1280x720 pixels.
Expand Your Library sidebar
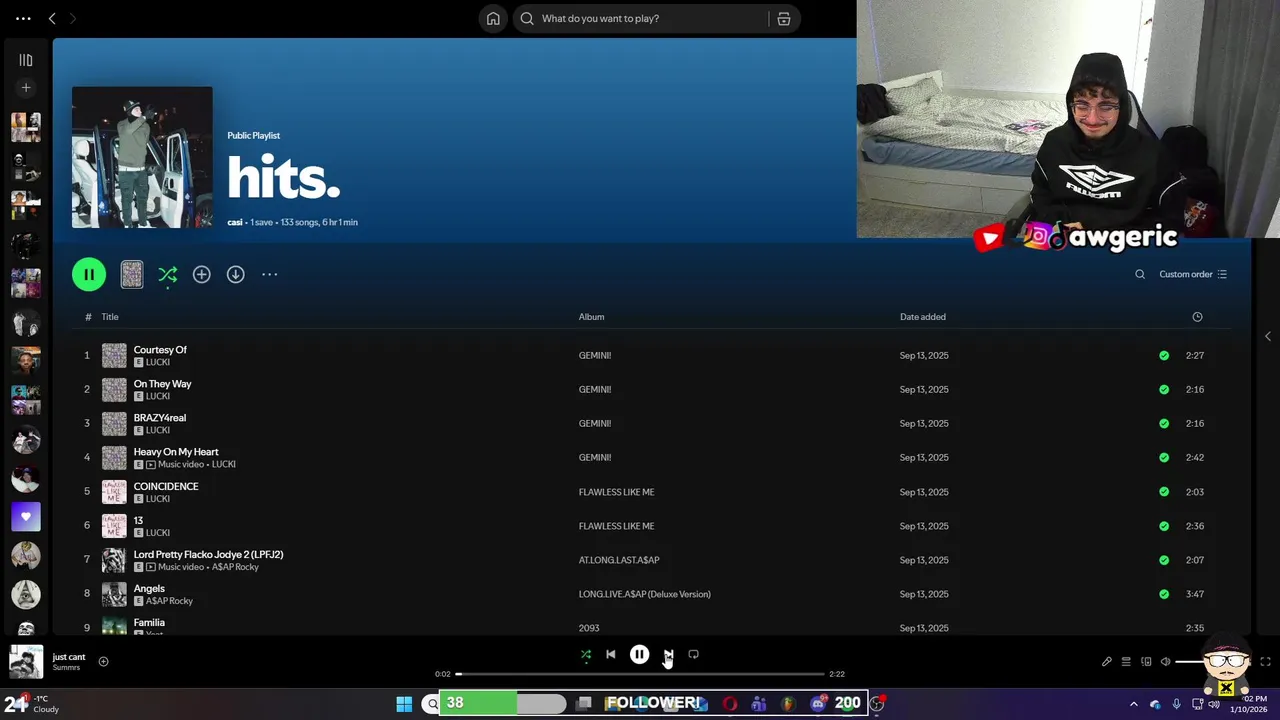26,60
